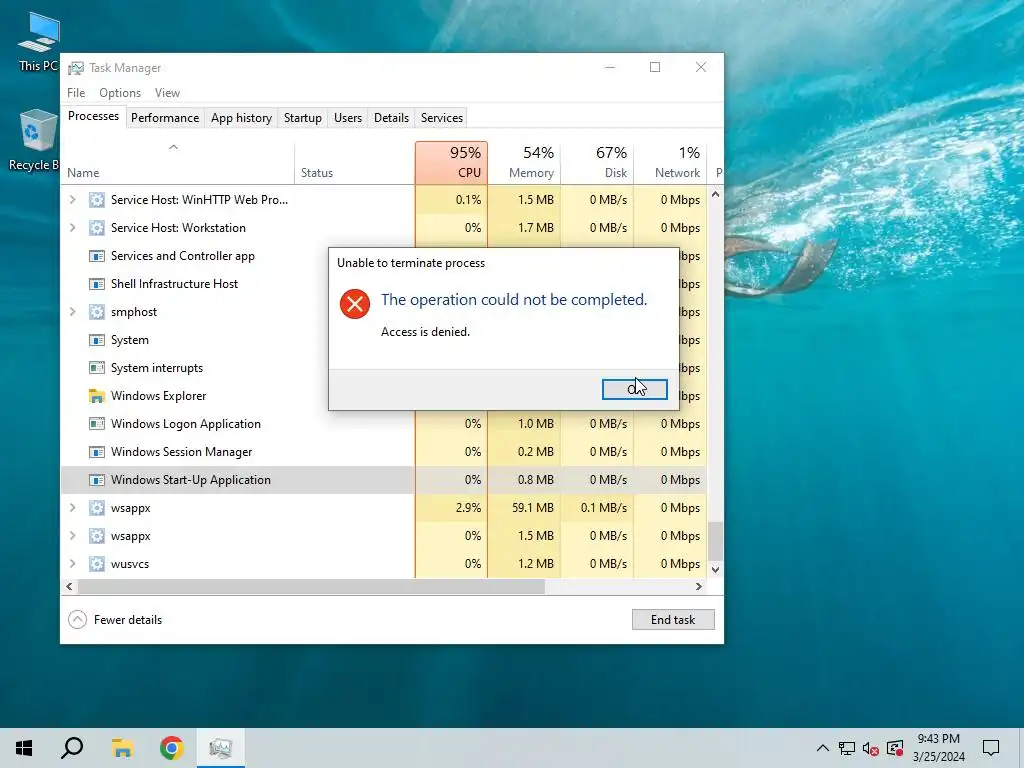Click the gear icon of Service Host: Workstation
The image size is (1024, 768).
[x=97, y=228]
